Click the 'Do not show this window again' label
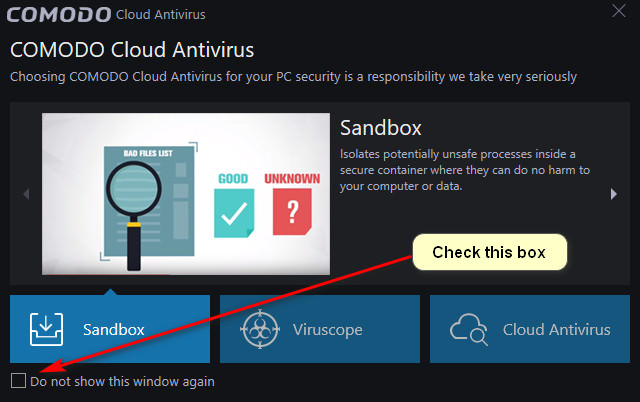640x402 pixels. [122, 382]
